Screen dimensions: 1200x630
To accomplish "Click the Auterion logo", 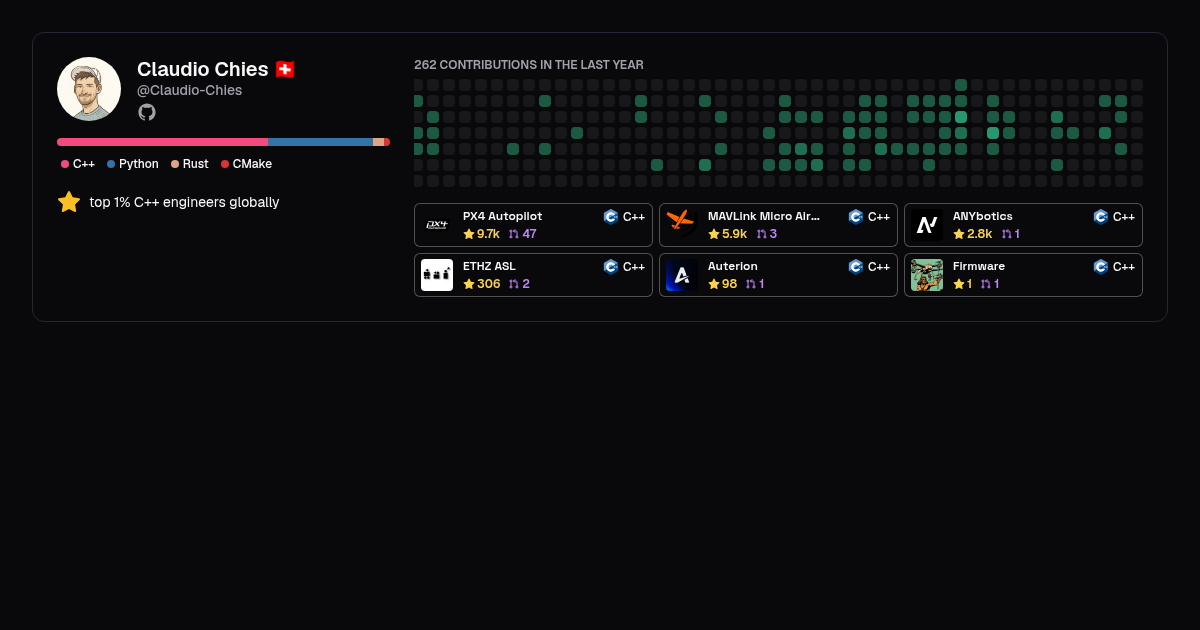I will click(x=682, y=275).
